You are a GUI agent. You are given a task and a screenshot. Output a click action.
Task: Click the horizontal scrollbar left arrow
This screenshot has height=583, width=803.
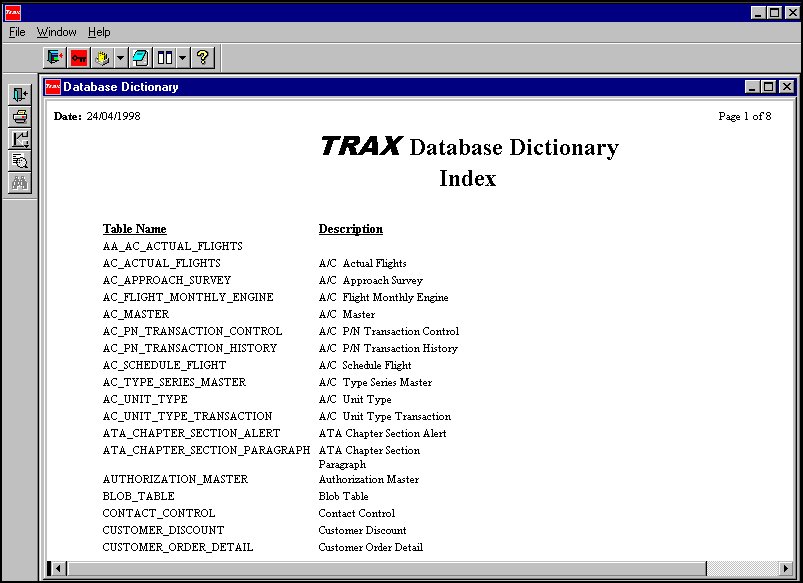coord(58,568)
